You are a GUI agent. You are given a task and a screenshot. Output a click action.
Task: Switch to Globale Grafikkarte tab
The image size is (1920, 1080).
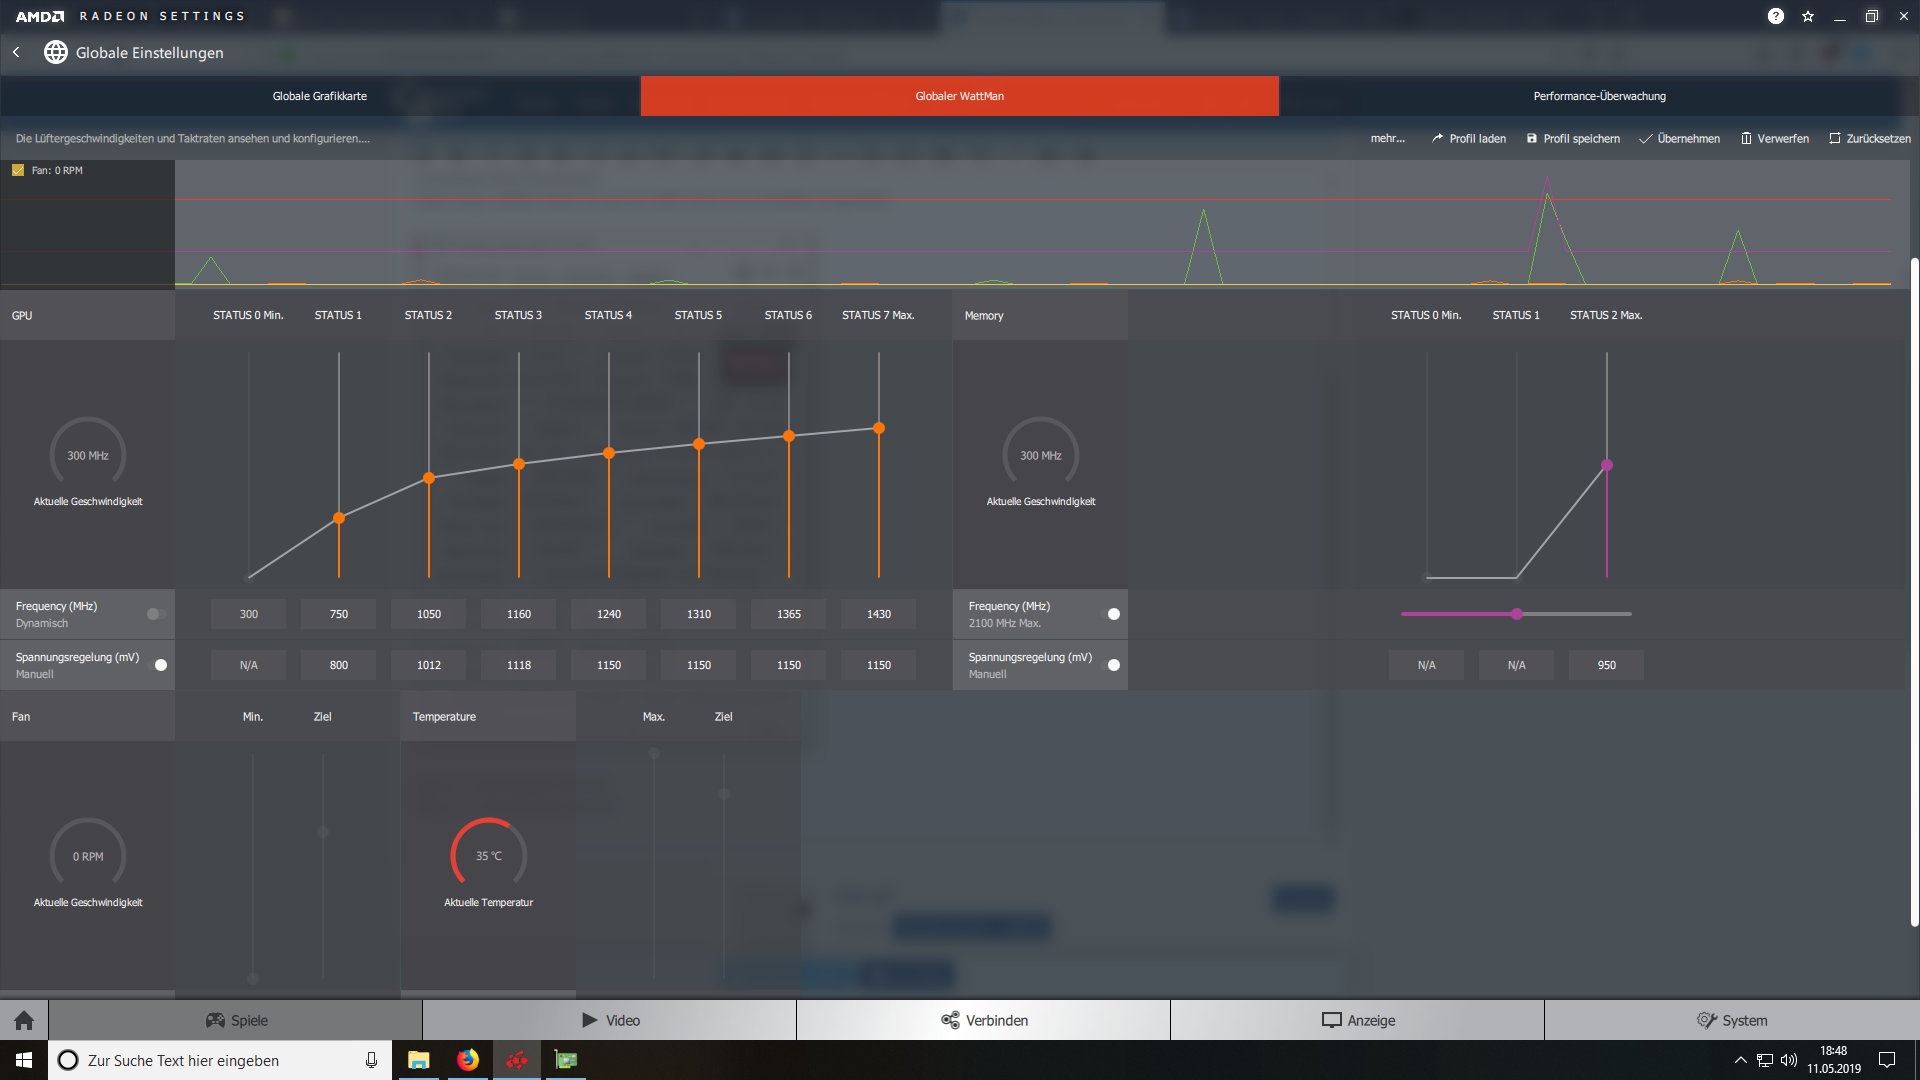pos(320,96)
